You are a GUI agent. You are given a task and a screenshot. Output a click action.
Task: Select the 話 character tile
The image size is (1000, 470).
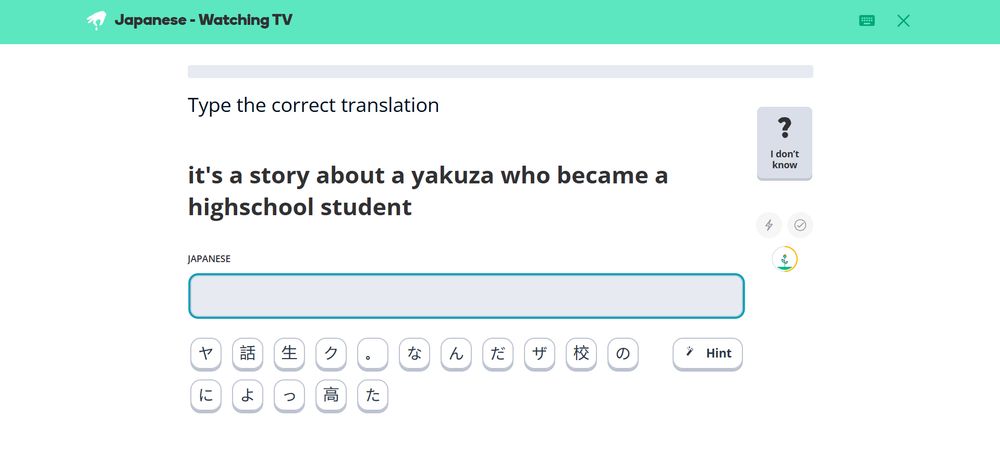point(248,353)
